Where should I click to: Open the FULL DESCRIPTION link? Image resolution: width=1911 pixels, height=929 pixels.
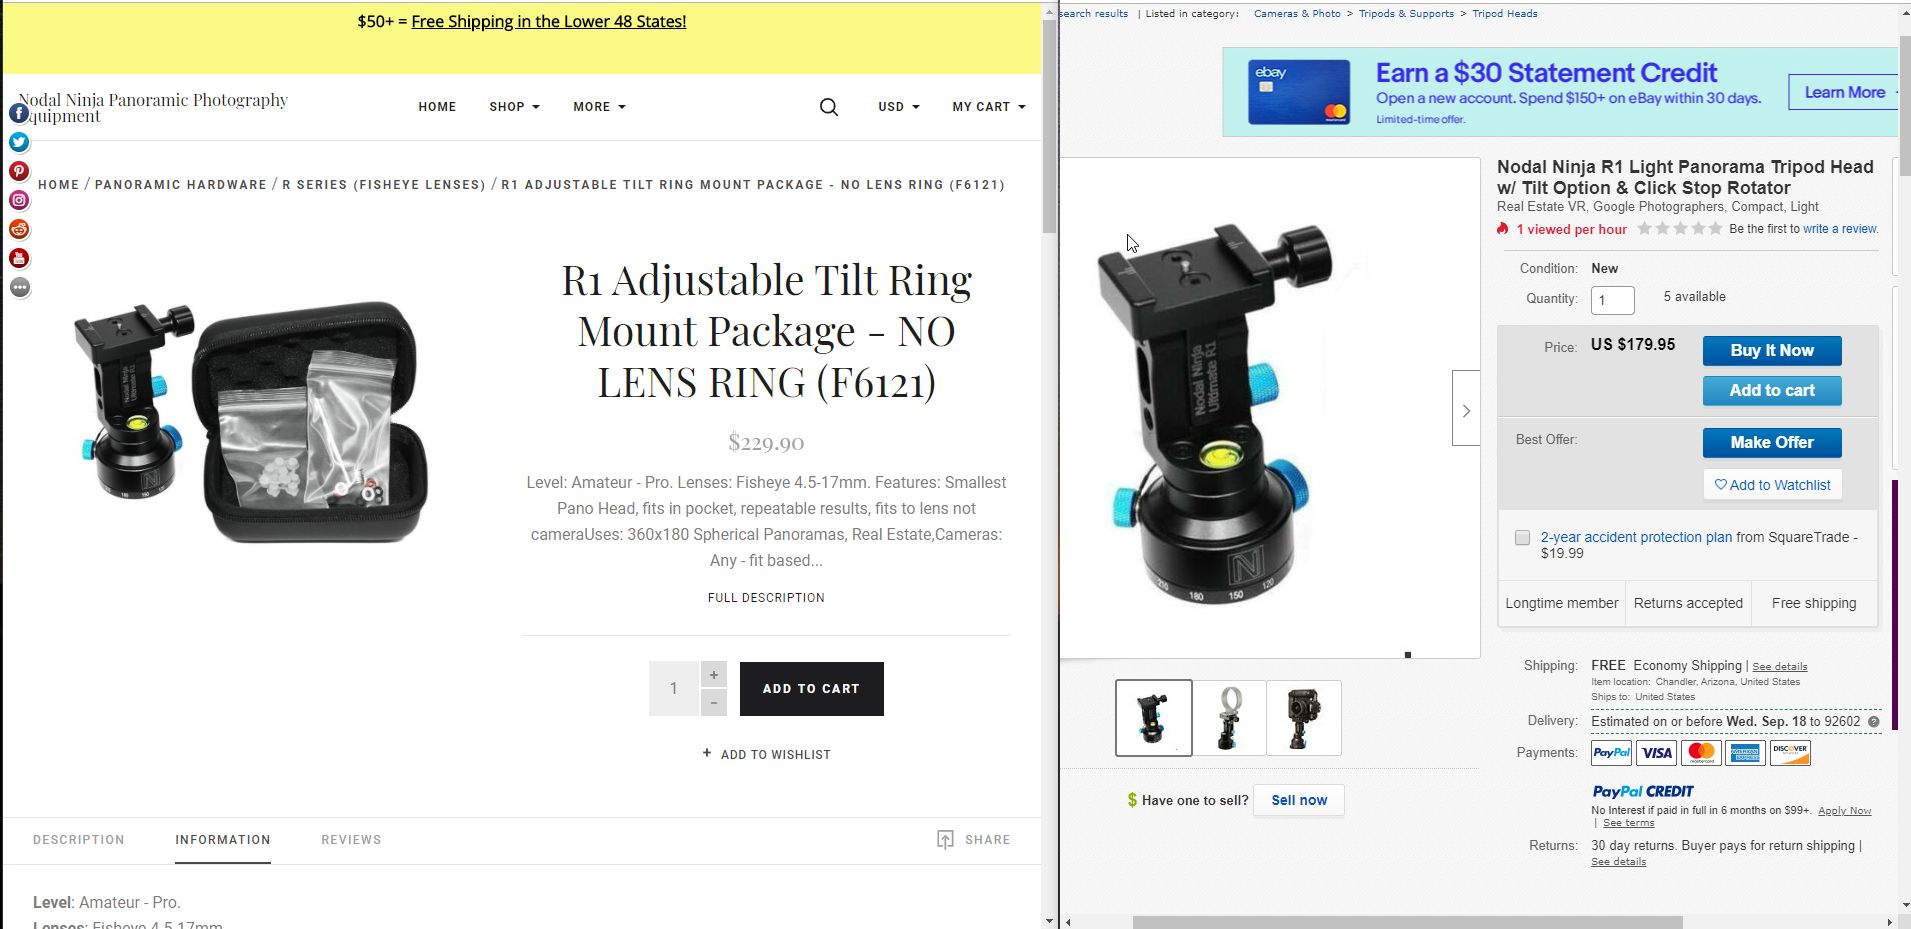coord(766,598)
